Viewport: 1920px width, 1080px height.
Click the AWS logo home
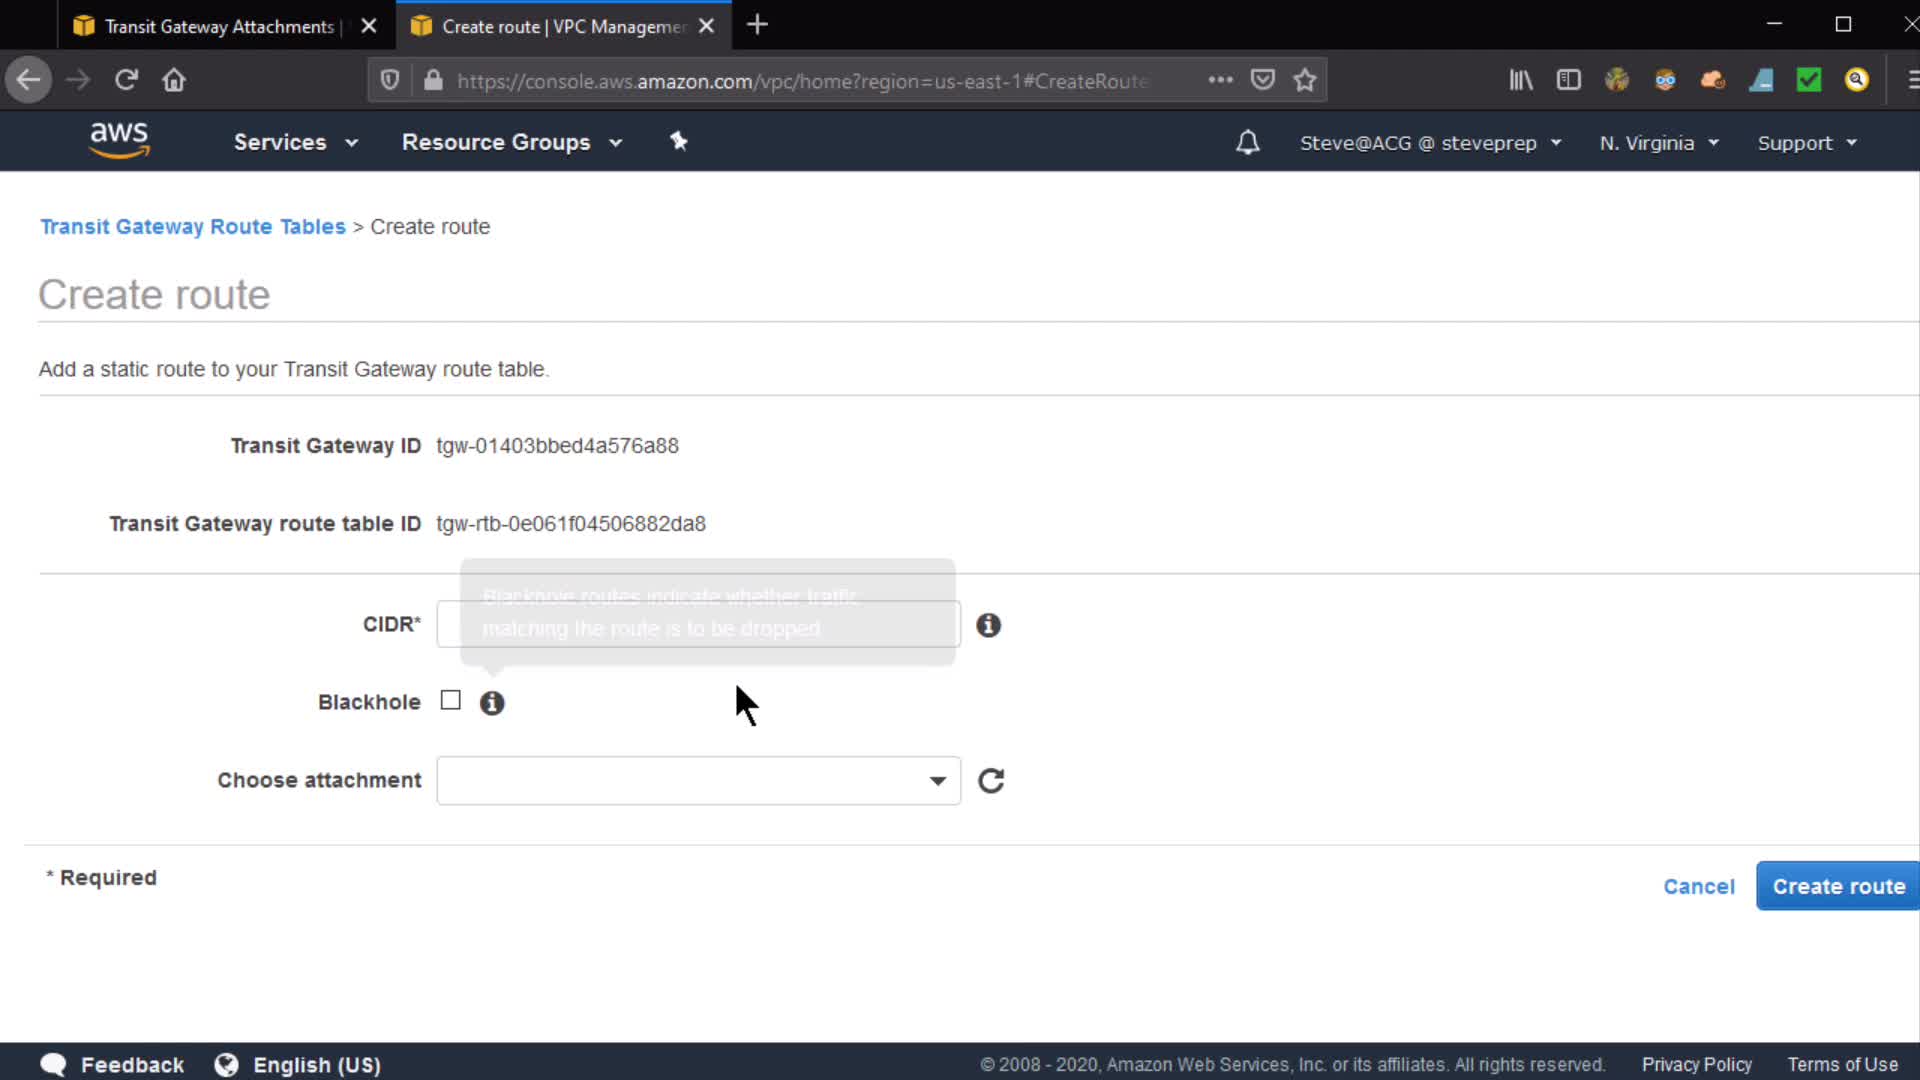[x=119, y=140]
